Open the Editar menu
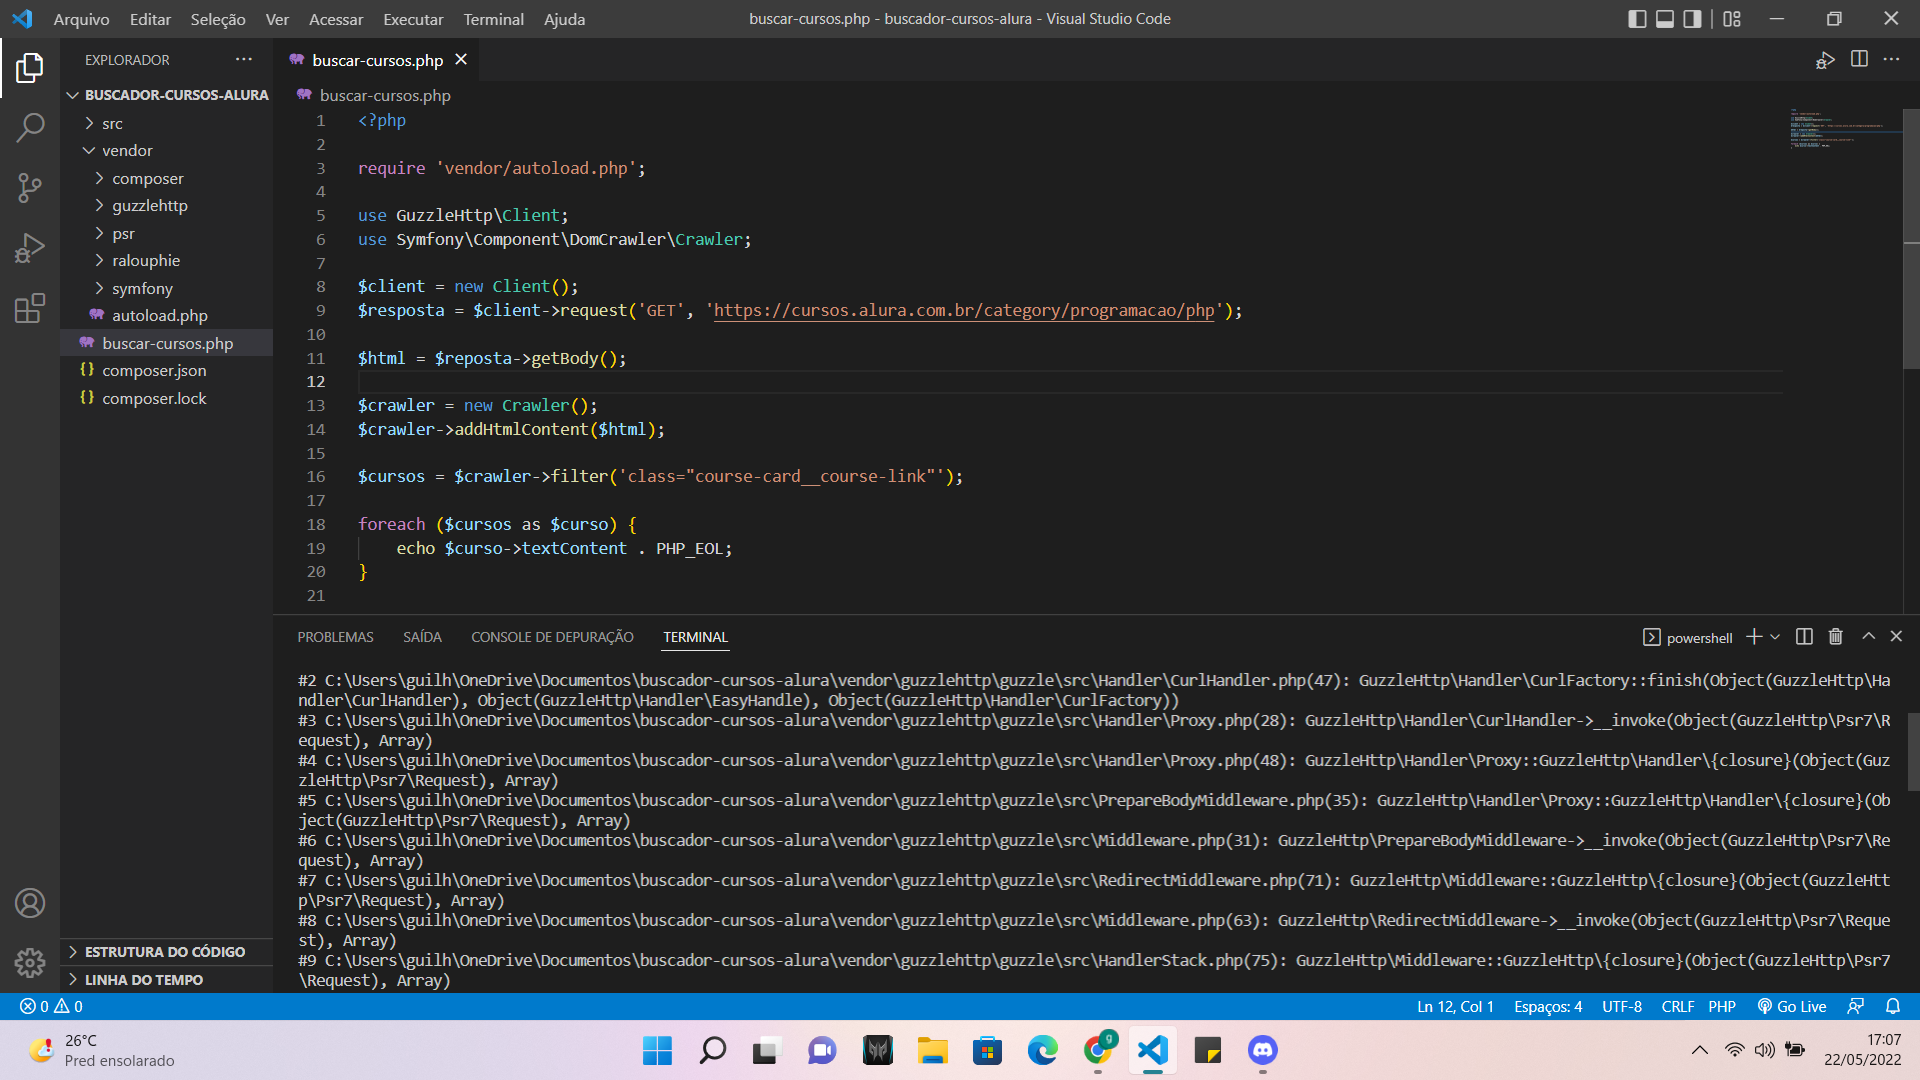Viewport: 1920px width, 1080px height. pos(150,19)
